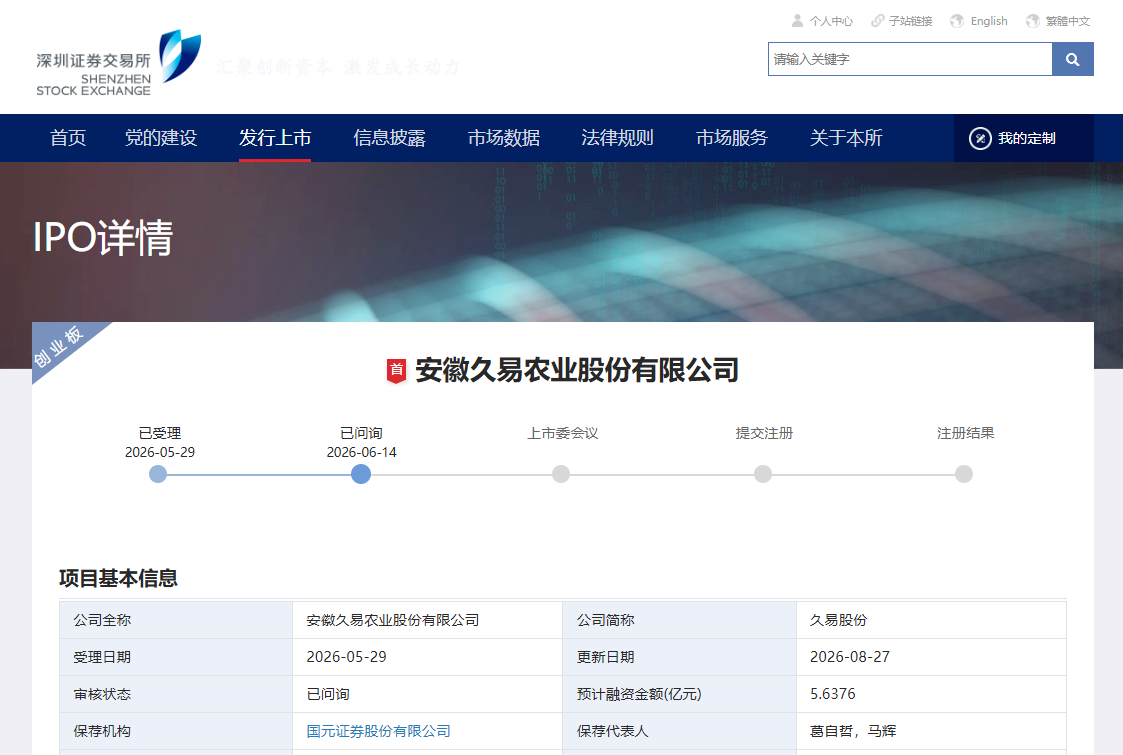Image resolution: width=1123 pixels, height=755 pixels.
Task: Click the 保荐代表人 label cell
Action: click(680, 731)
